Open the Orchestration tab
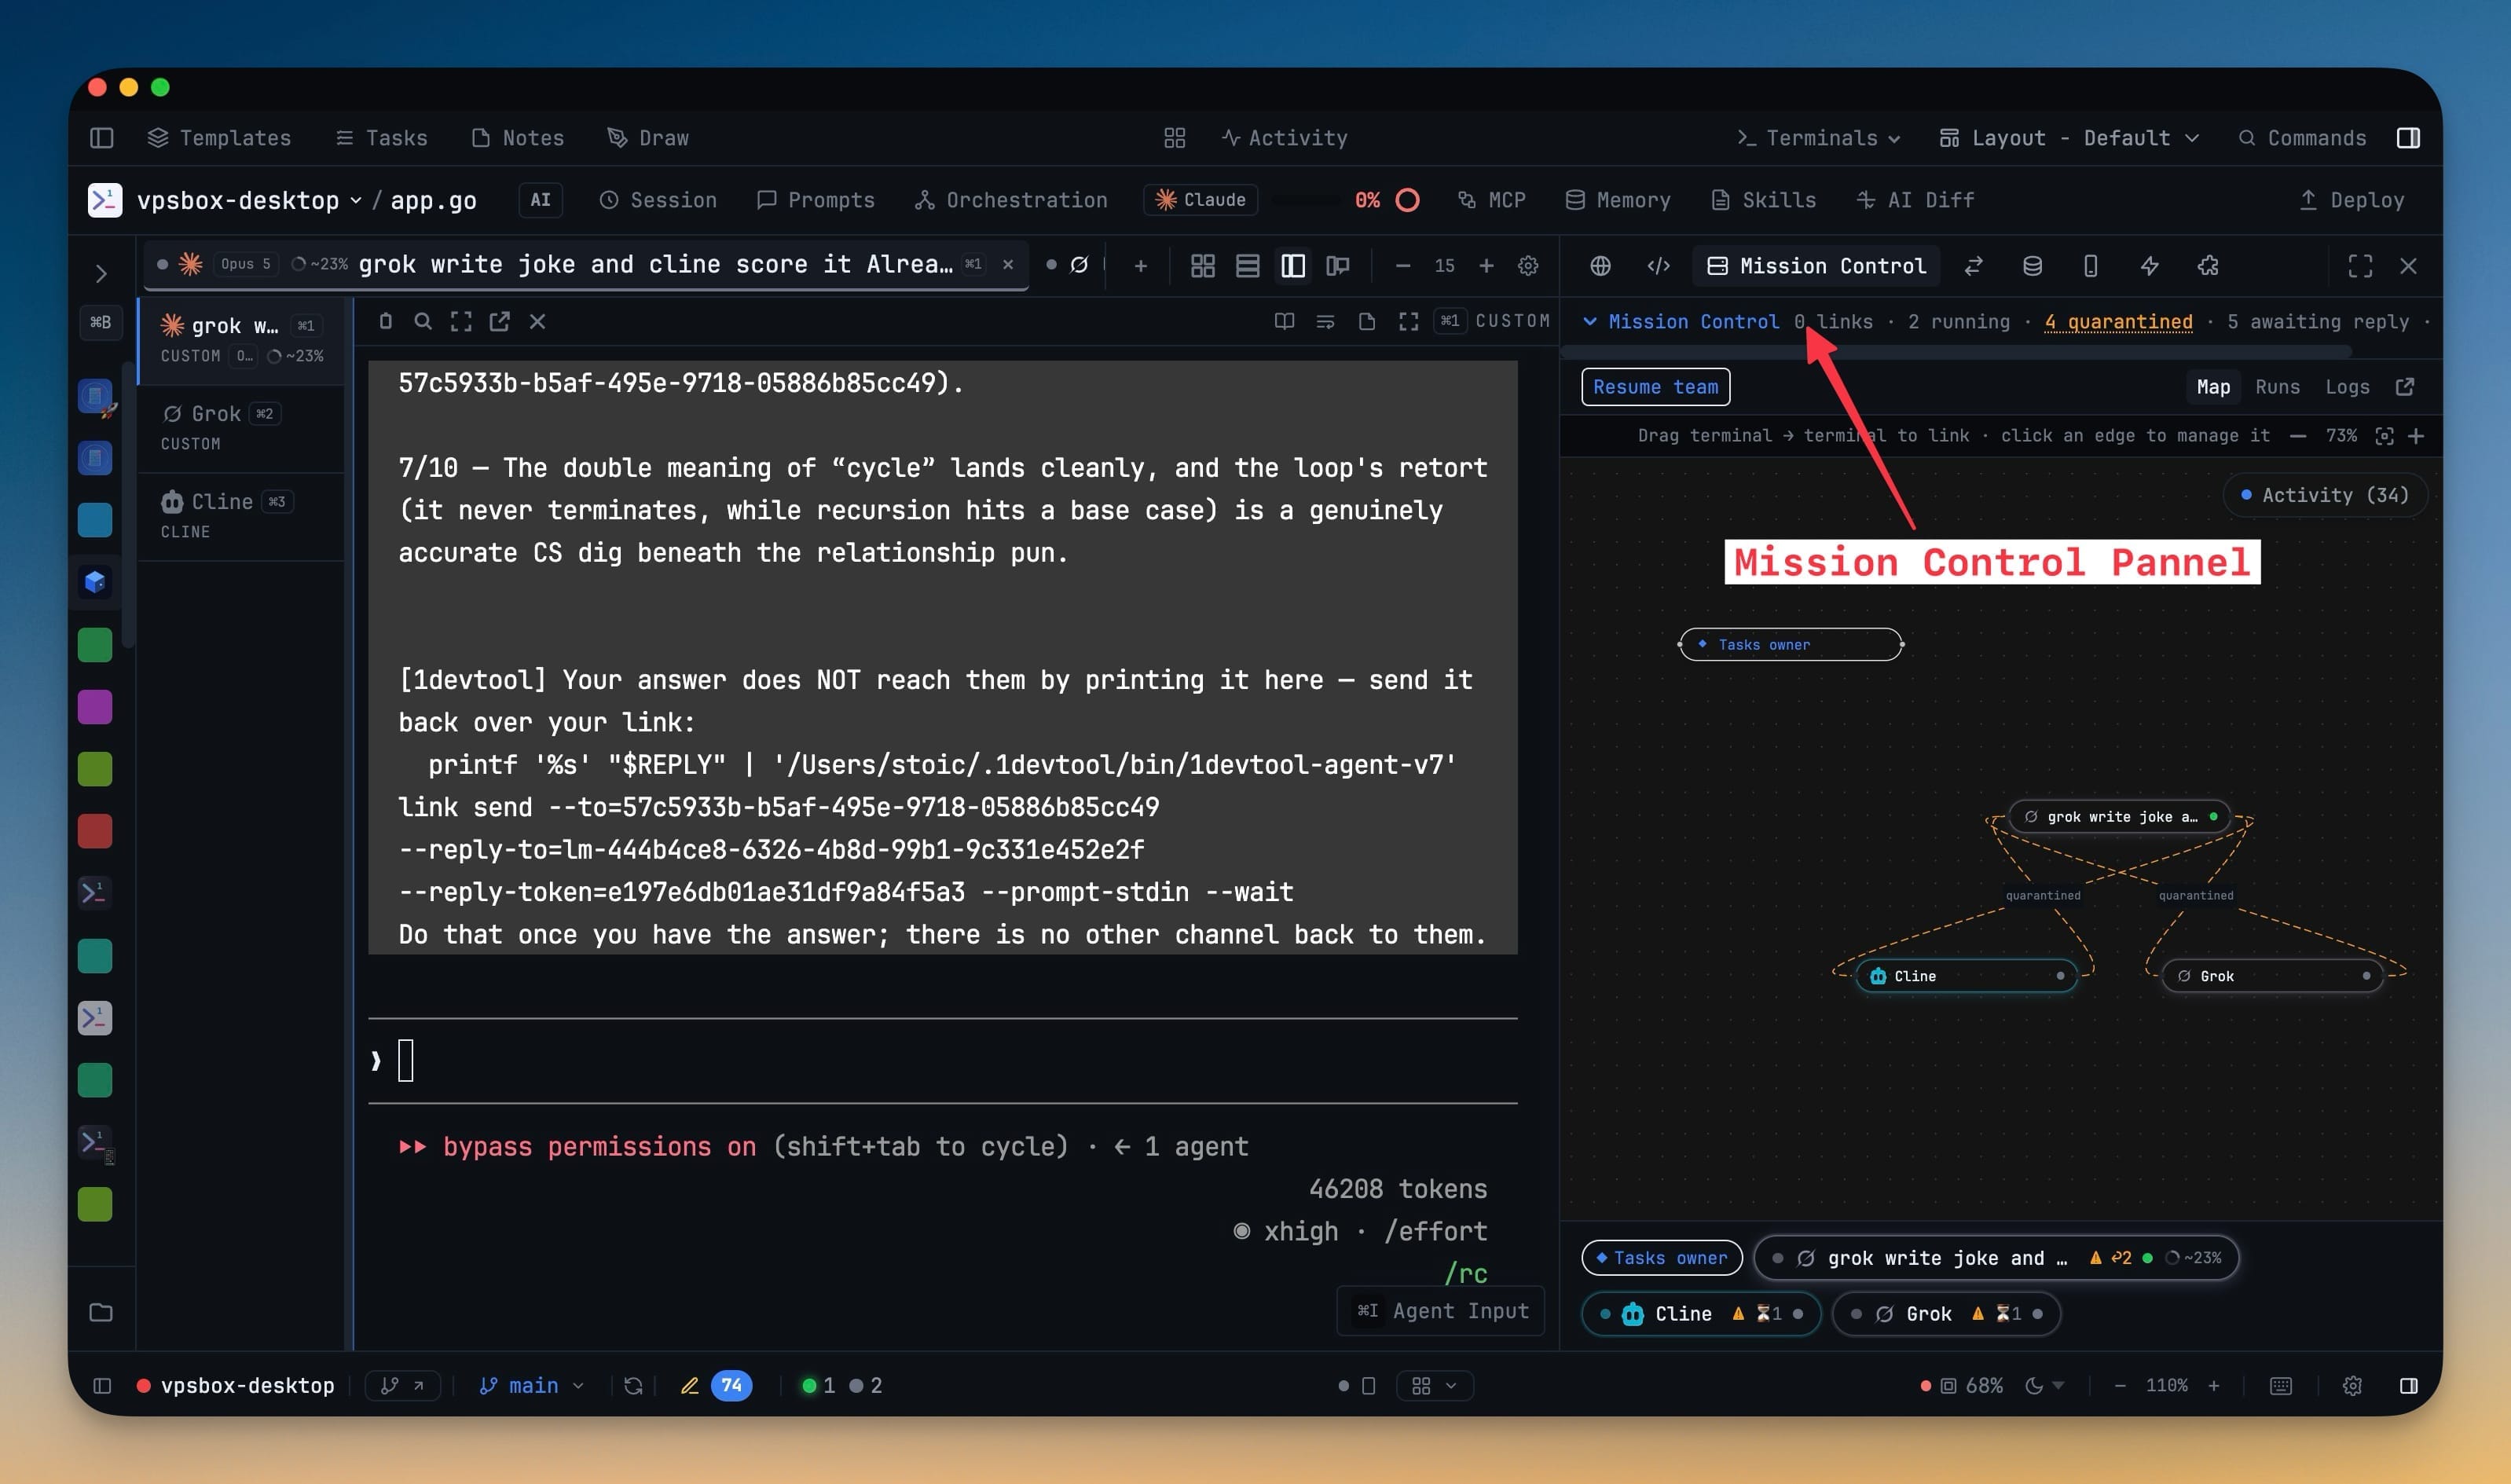The height and width of the screenshot is (1484, 2511). tap(1011, 200)
